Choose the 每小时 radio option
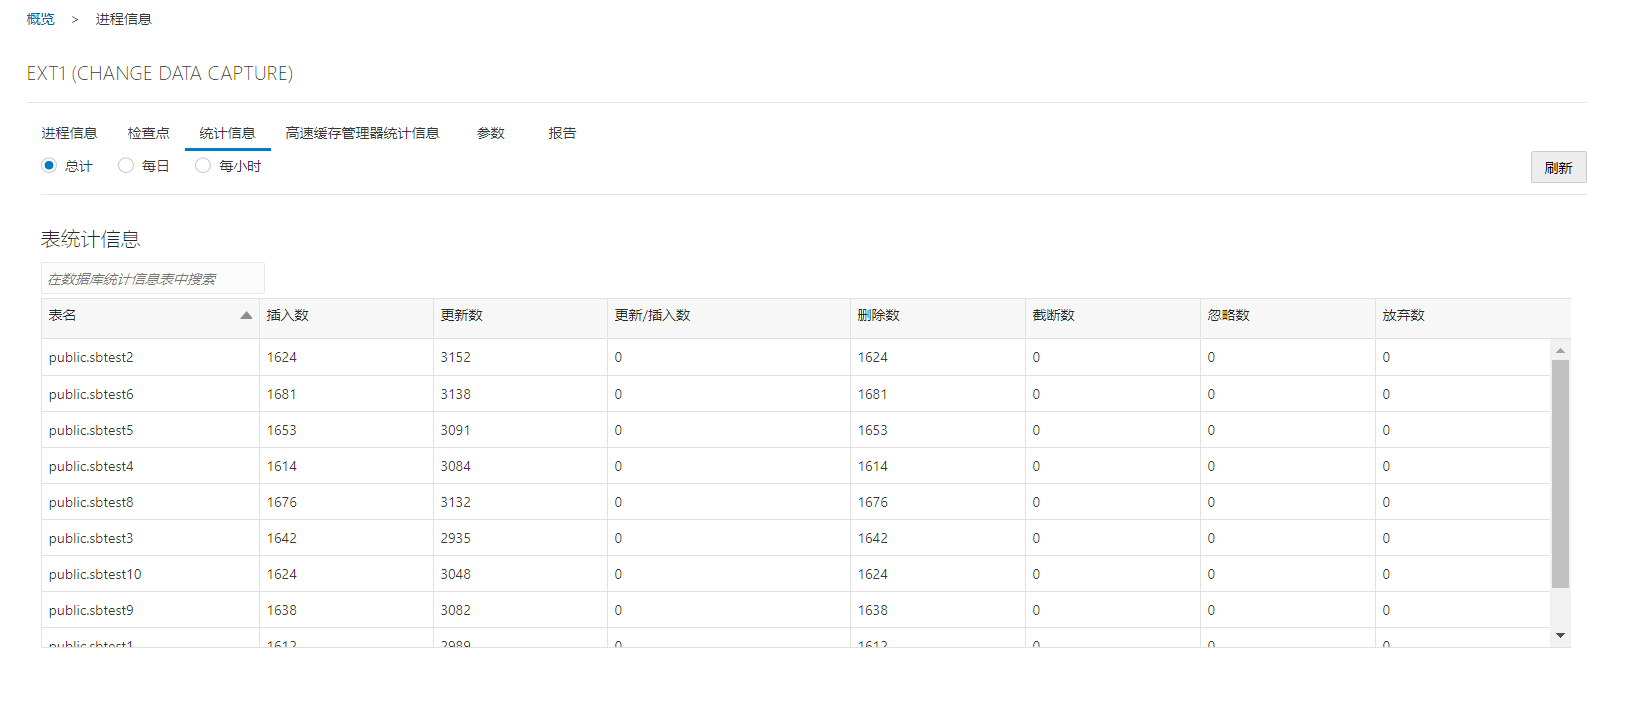The width and height of the screenshot is (1645, 703). [203, 166]
